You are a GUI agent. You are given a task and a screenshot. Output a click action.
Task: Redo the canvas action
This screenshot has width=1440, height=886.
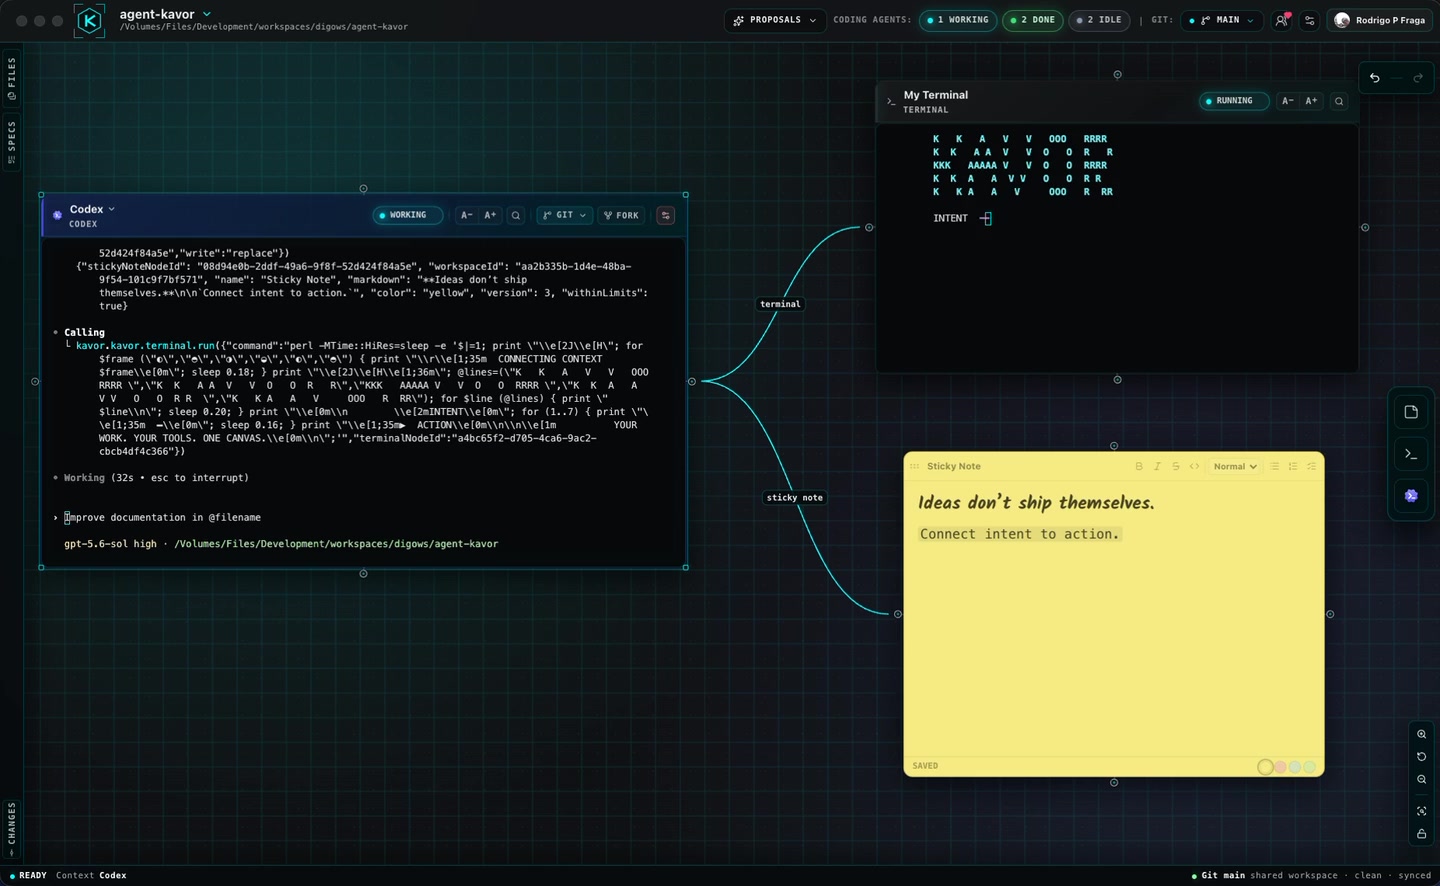[x=1418, y=78]
